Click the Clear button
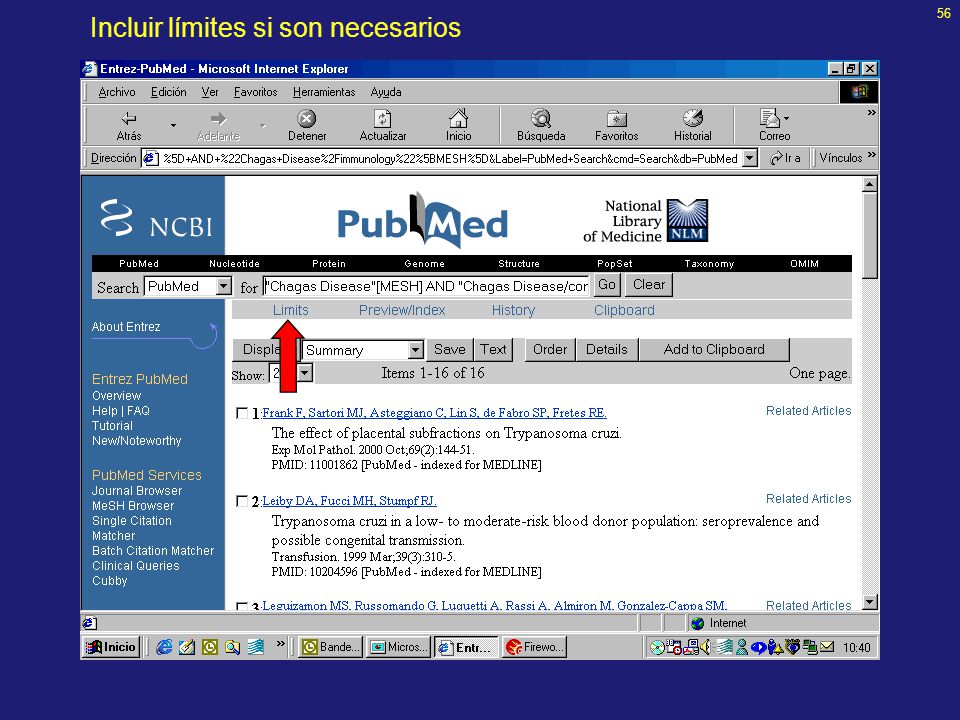 649,285
